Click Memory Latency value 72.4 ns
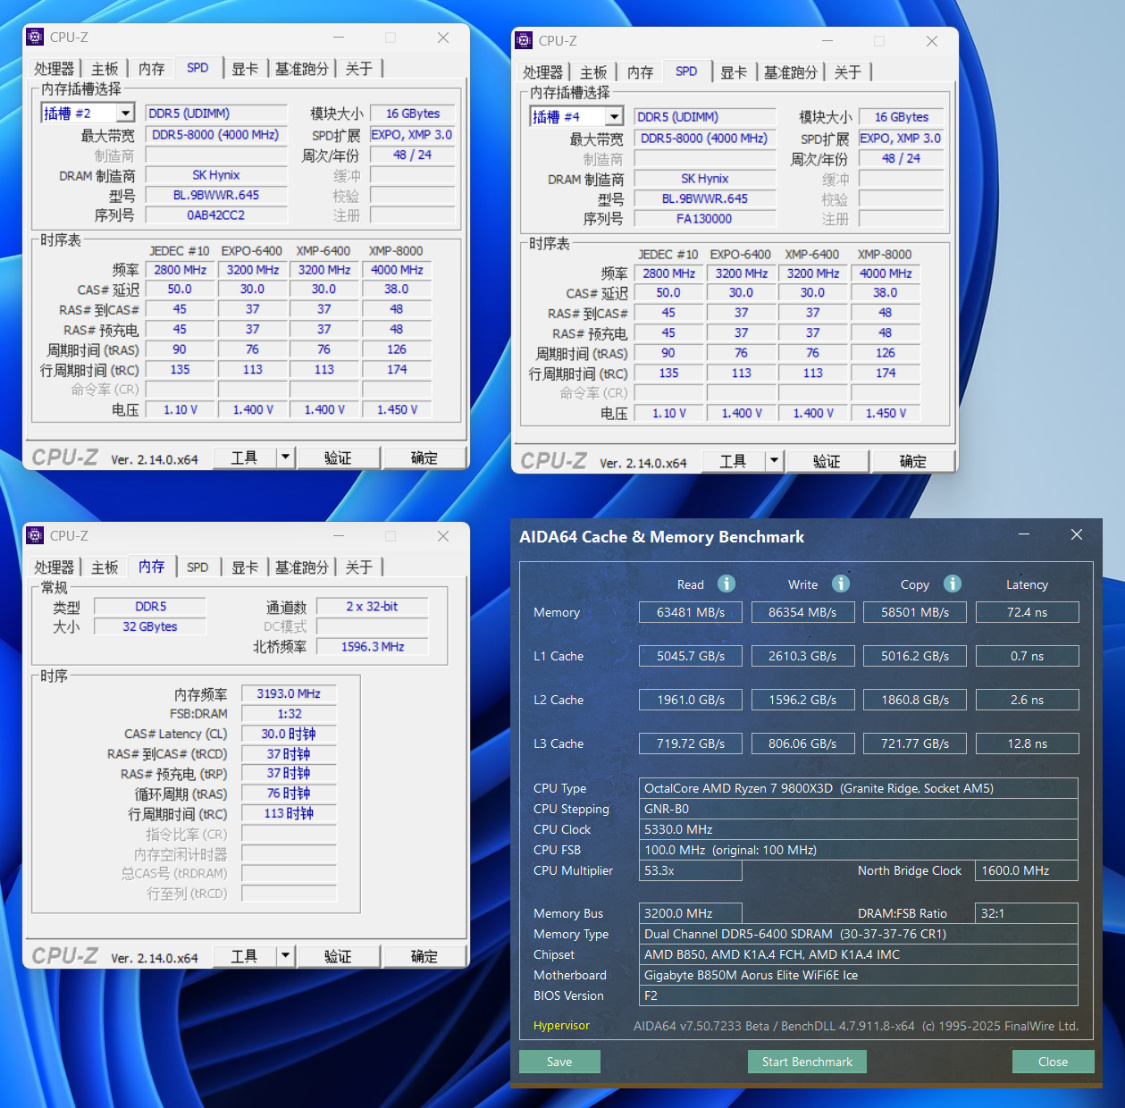Viewport: 1125px width, 1108px height. (x=1027, y=612)
